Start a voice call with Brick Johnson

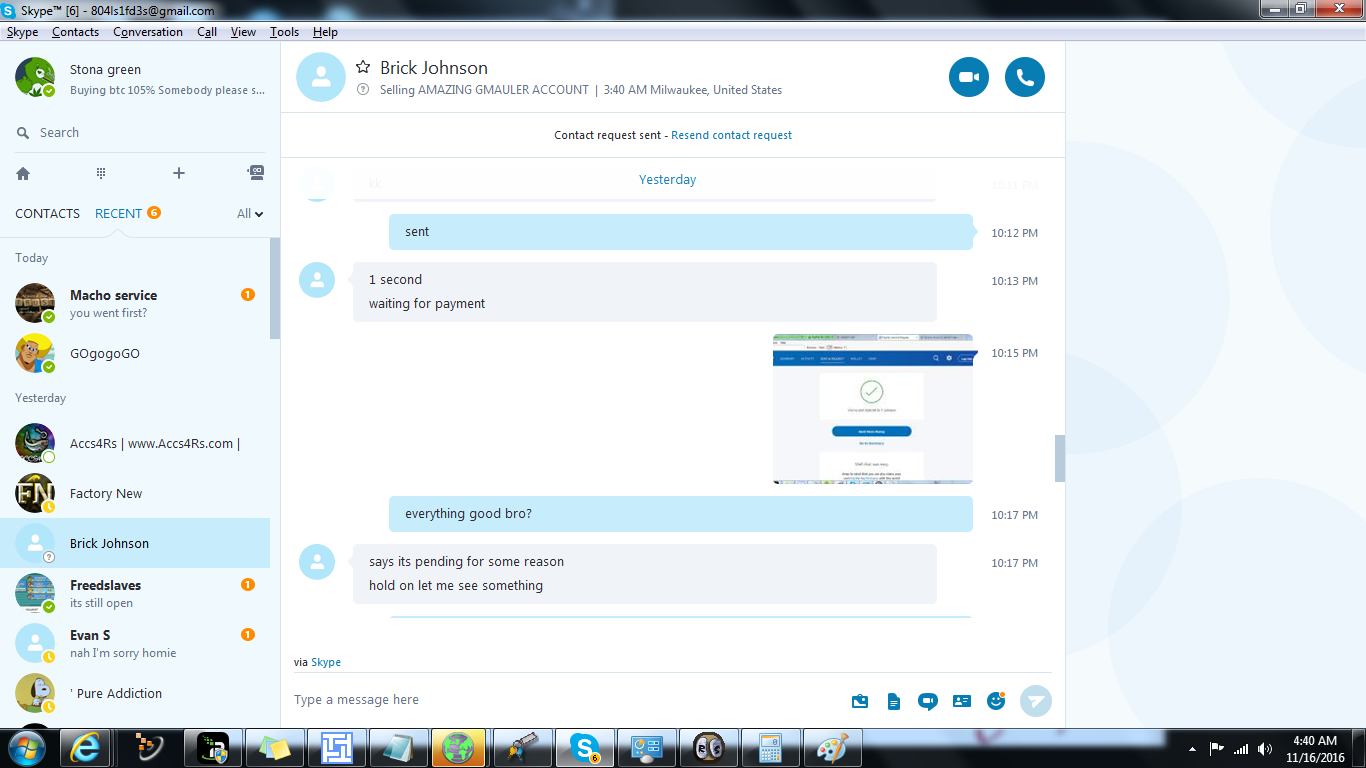tap(1025, 77)
